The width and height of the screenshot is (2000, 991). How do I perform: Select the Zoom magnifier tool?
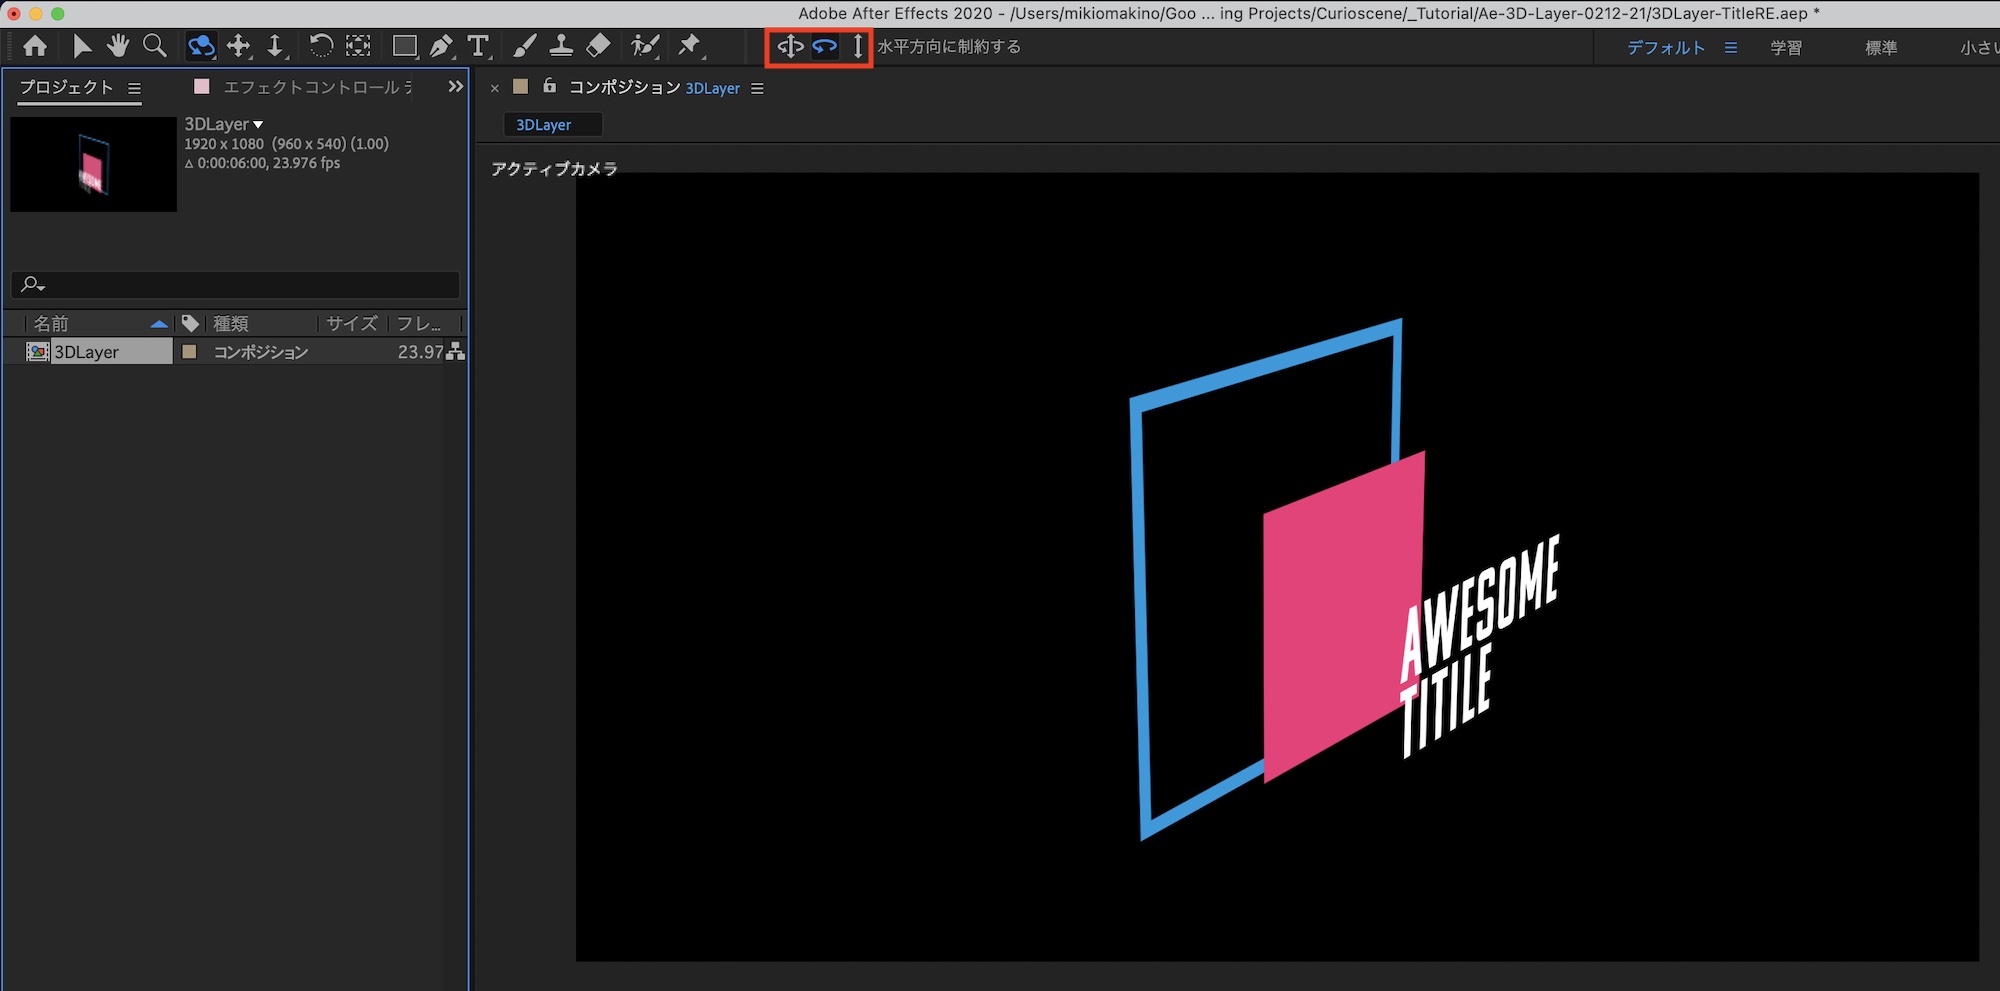(154, 46)
